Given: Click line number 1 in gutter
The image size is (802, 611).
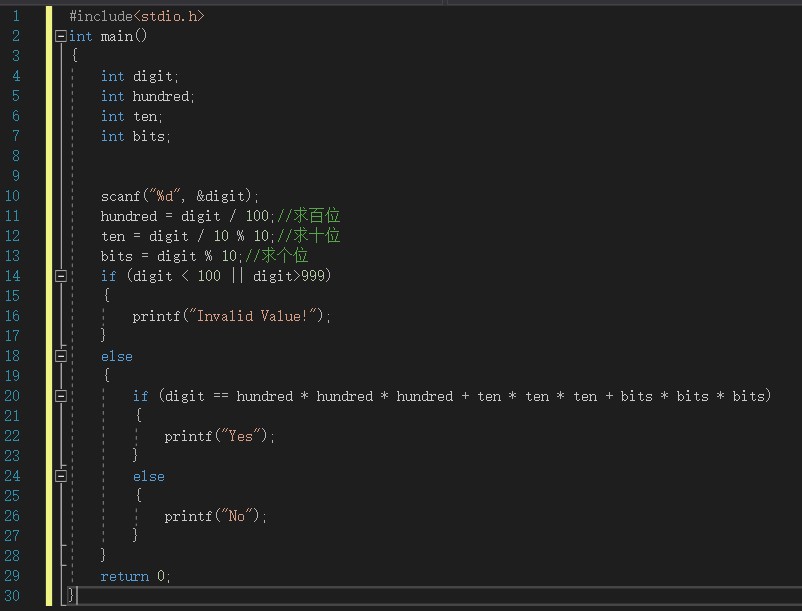Looking at the screenshot, I should click(x=16, y=16).
